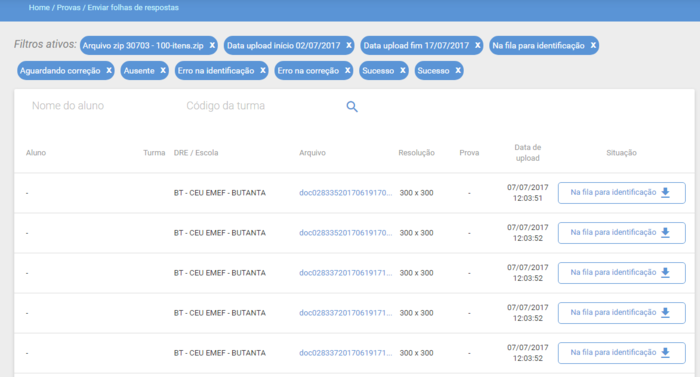Go to 'Home' in the breadcrumb
This screenshot has width=700, height=377.
(39, 8)
